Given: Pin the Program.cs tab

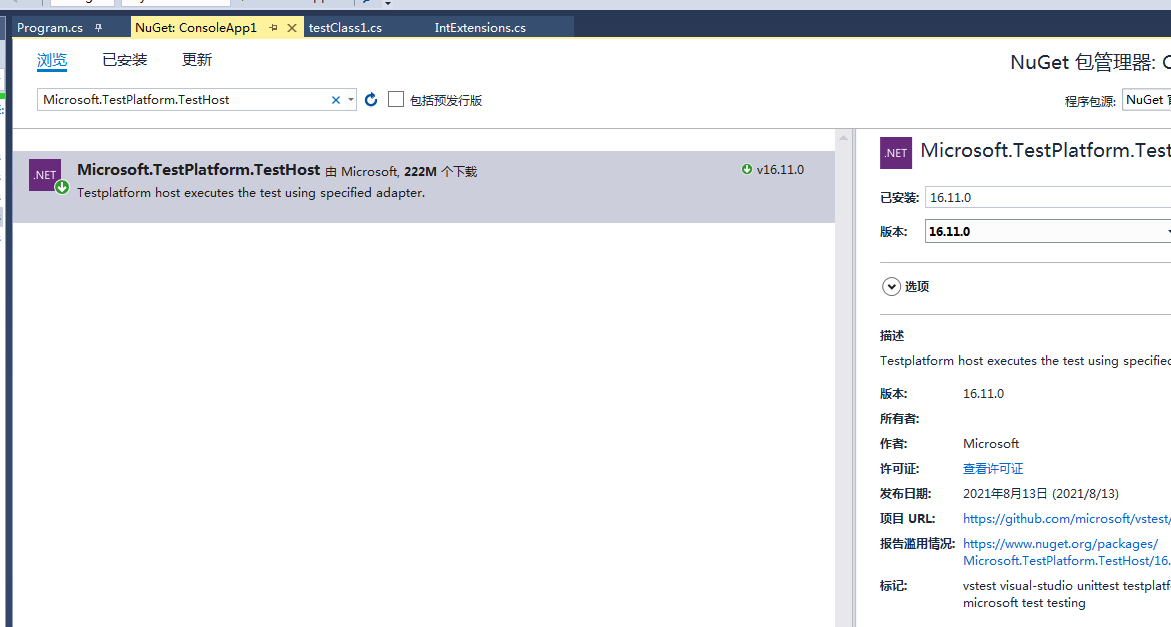Looking at the screenshot, I should tap(98, 28).
